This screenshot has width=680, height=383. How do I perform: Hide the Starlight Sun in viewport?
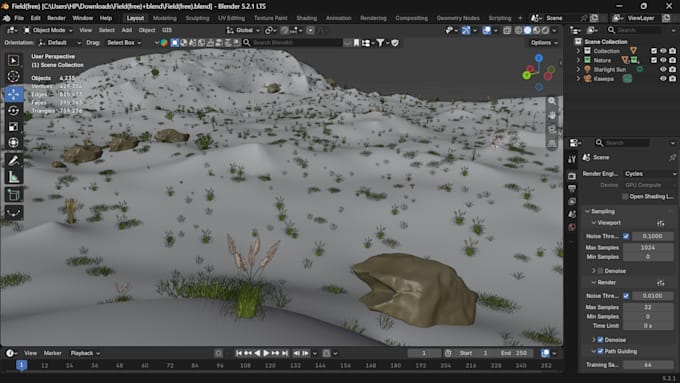pos(663,69)
